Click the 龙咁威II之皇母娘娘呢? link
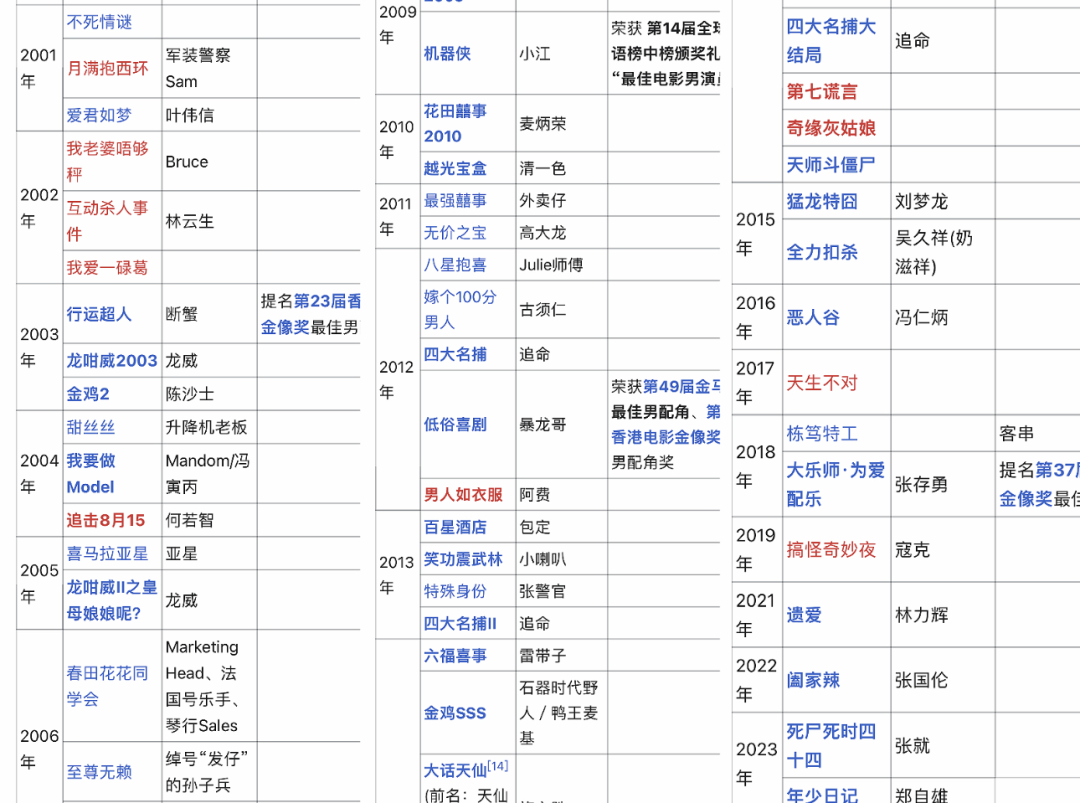The width and height of the screenshot is (1080, 803). [x=112, y=600]
